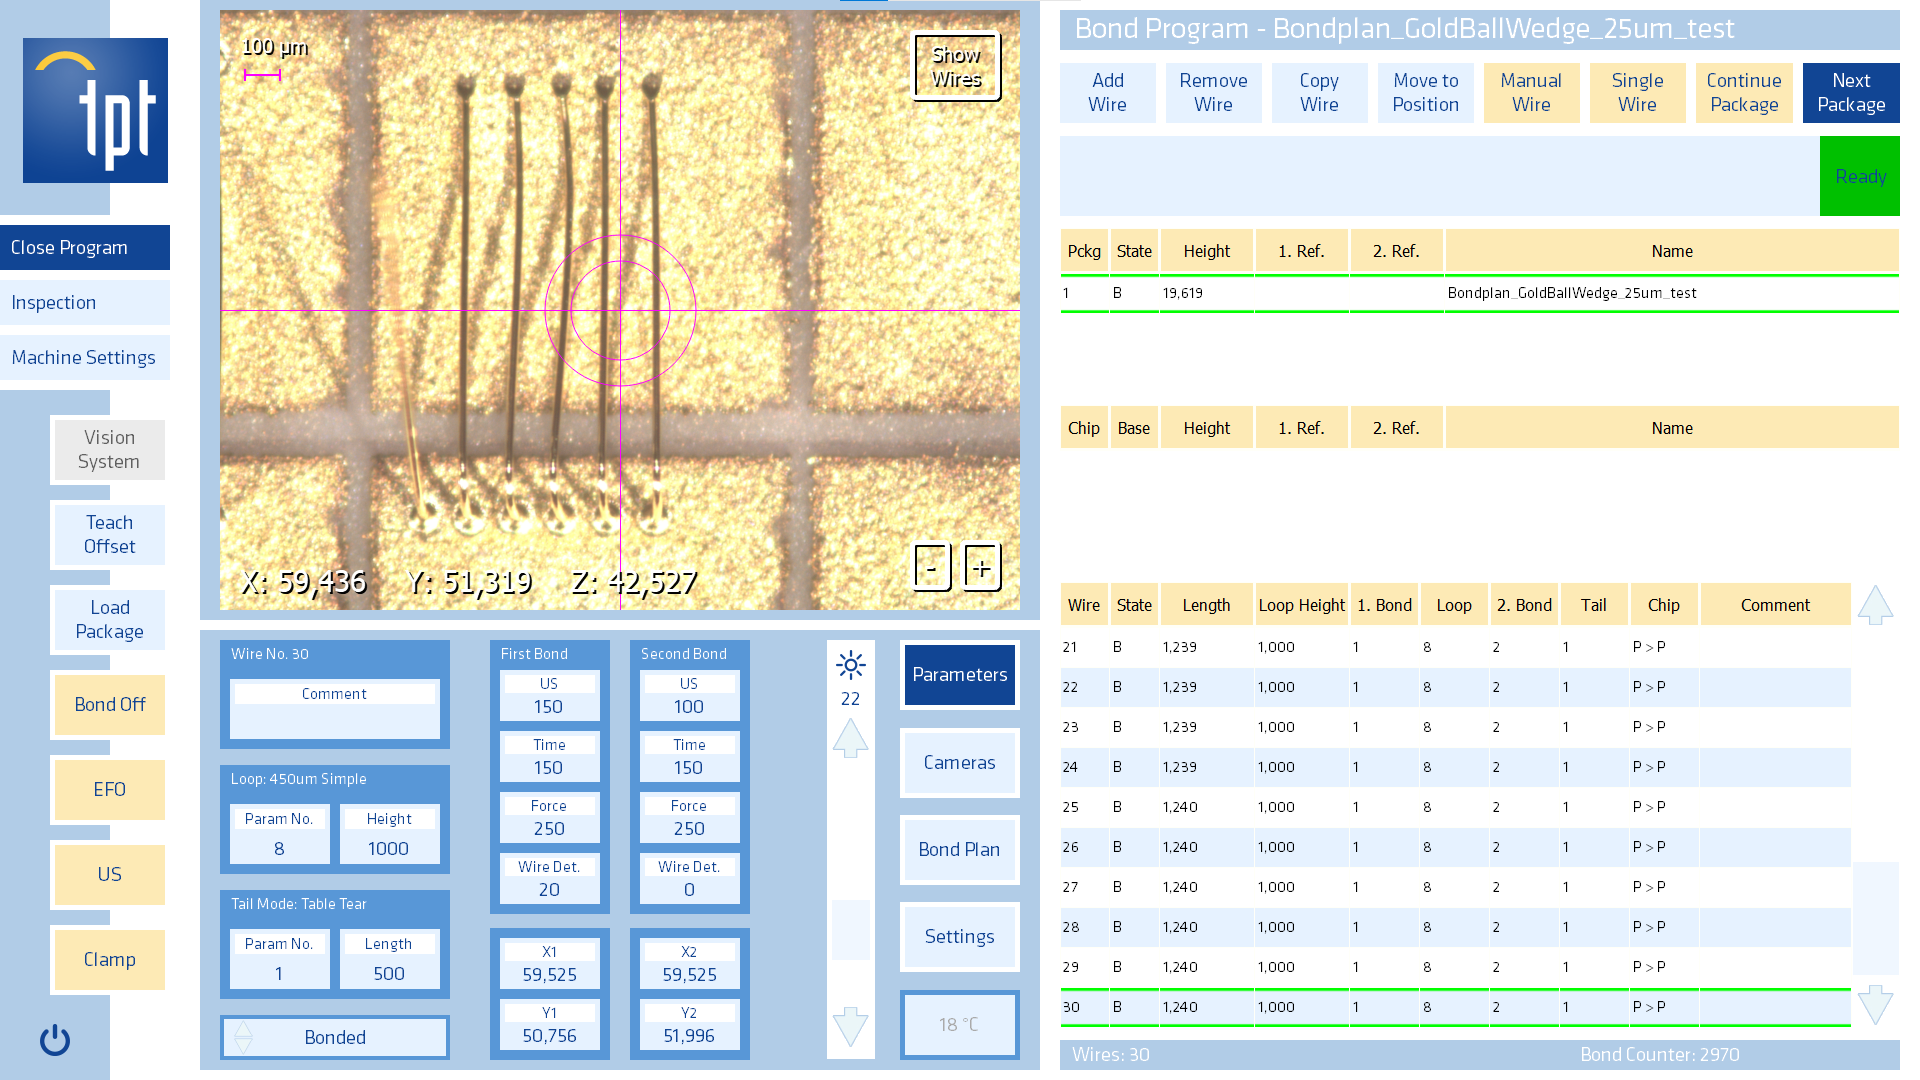Click the Add Wire button

tap(1108, 93)
